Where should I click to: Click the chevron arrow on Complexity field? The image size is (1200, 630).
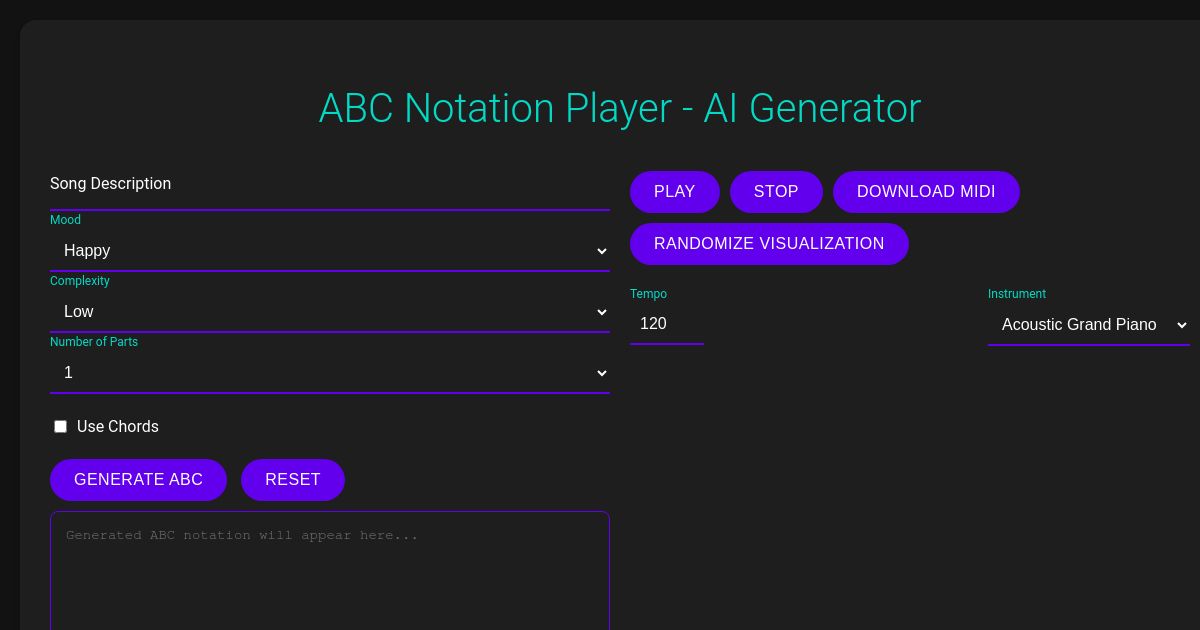pos(602,312)
